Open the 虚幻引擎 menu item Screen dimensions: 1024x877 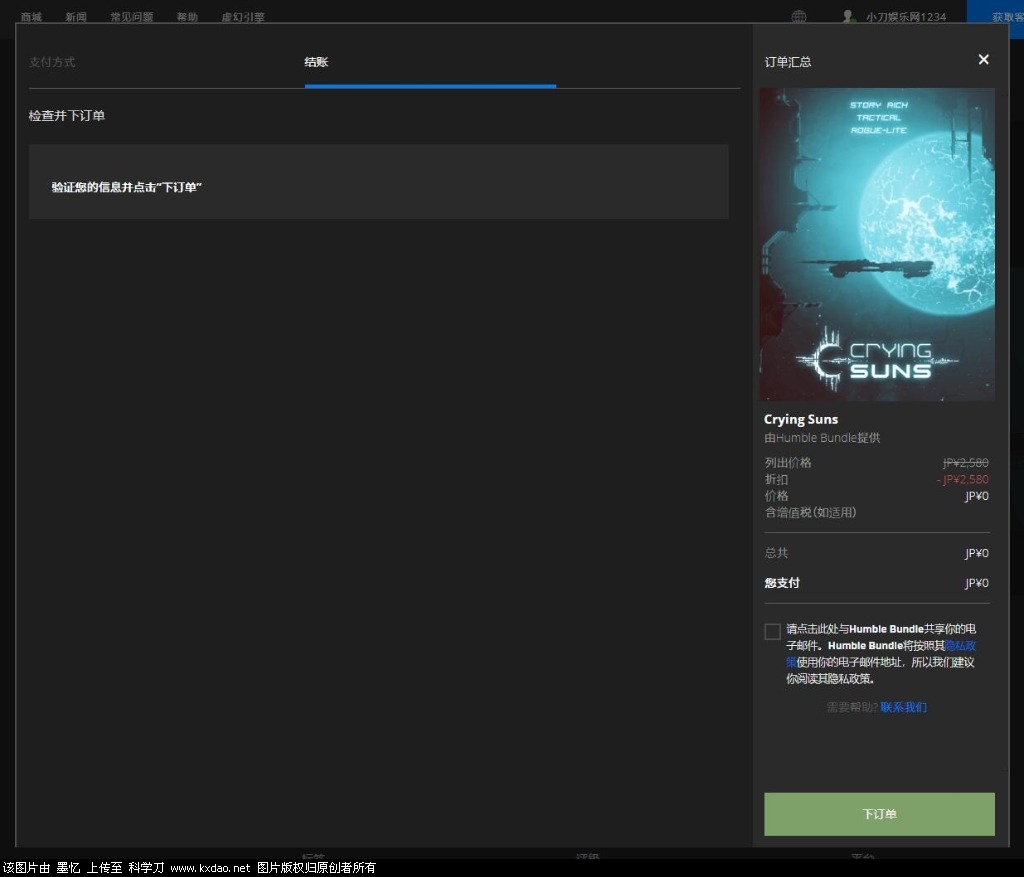pyautogui.click(x=243, y=17)
